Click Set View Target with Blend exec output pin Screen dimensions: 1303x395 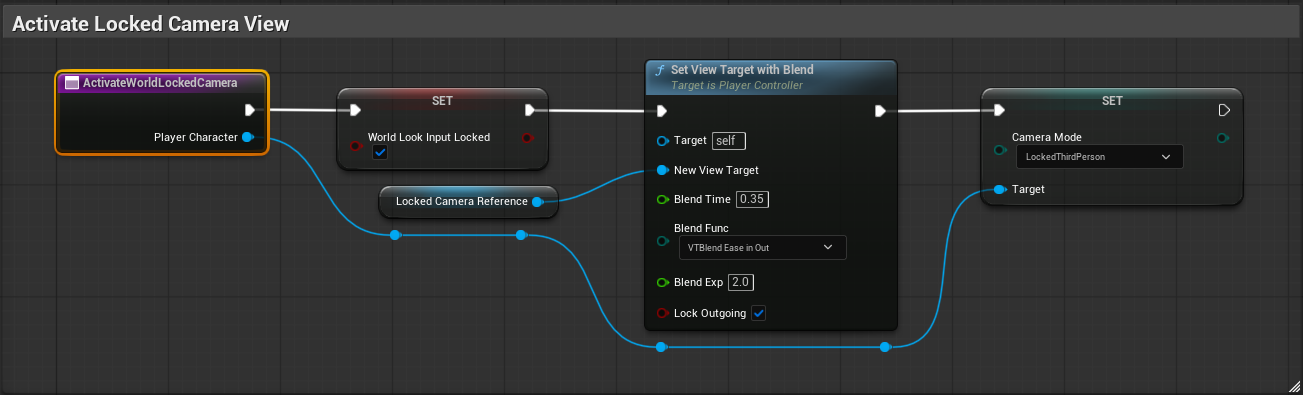click(880, 111)
